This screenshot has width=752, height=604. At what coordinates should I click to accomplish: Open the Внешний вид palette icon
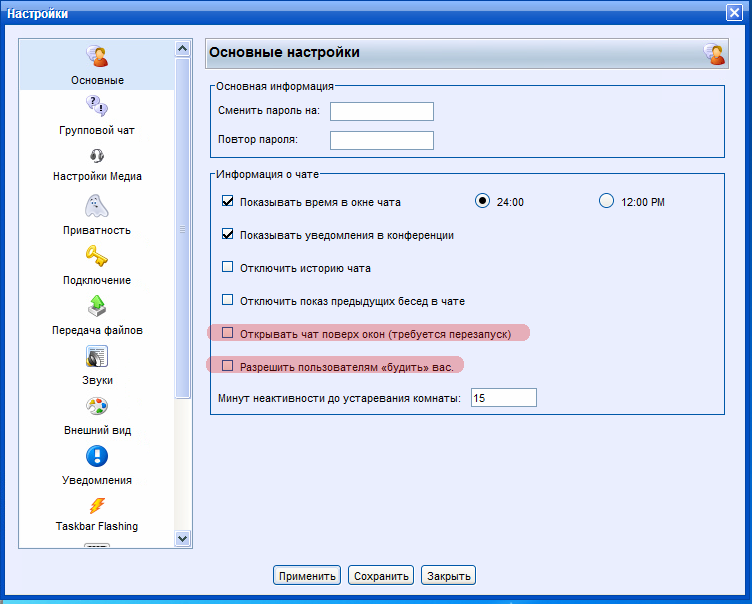[x=97, y=406]
